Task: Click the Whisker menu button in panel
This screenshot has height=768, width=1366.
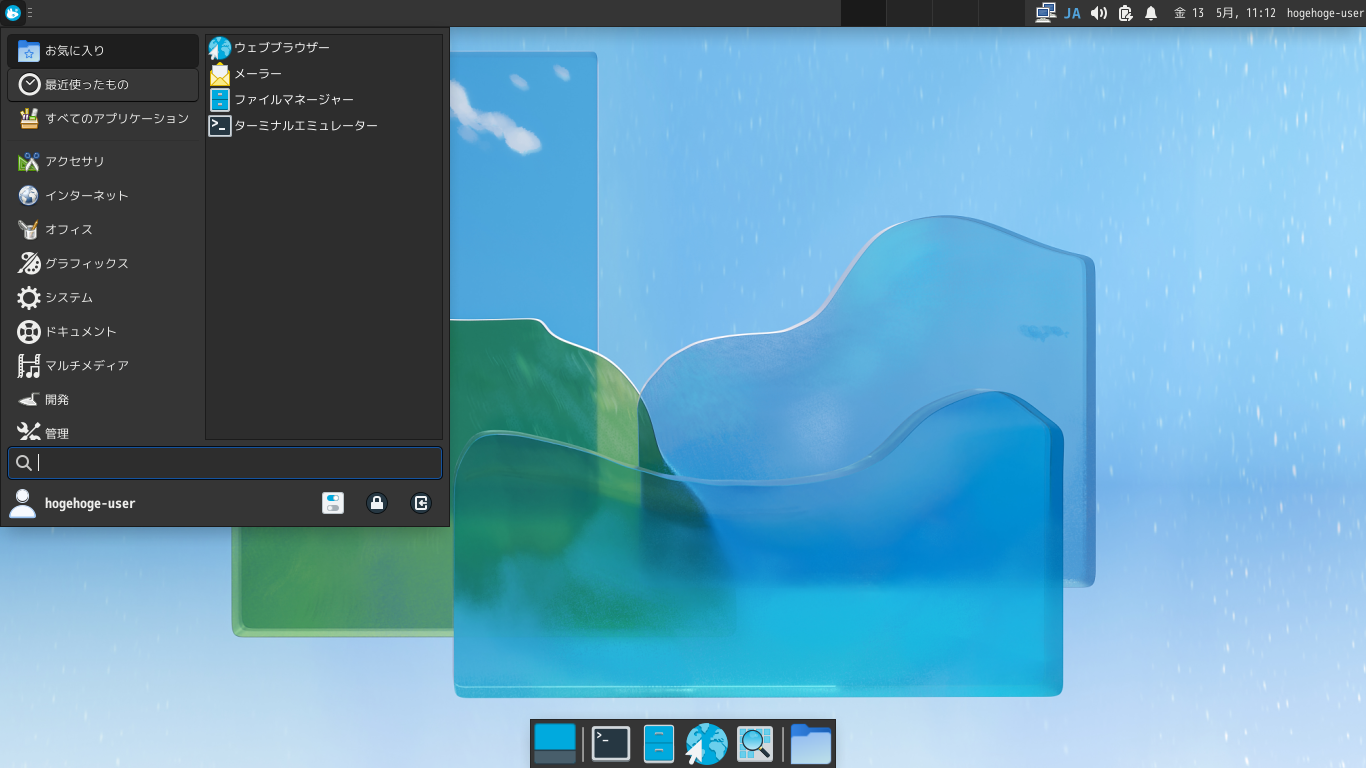Action: 13,13
